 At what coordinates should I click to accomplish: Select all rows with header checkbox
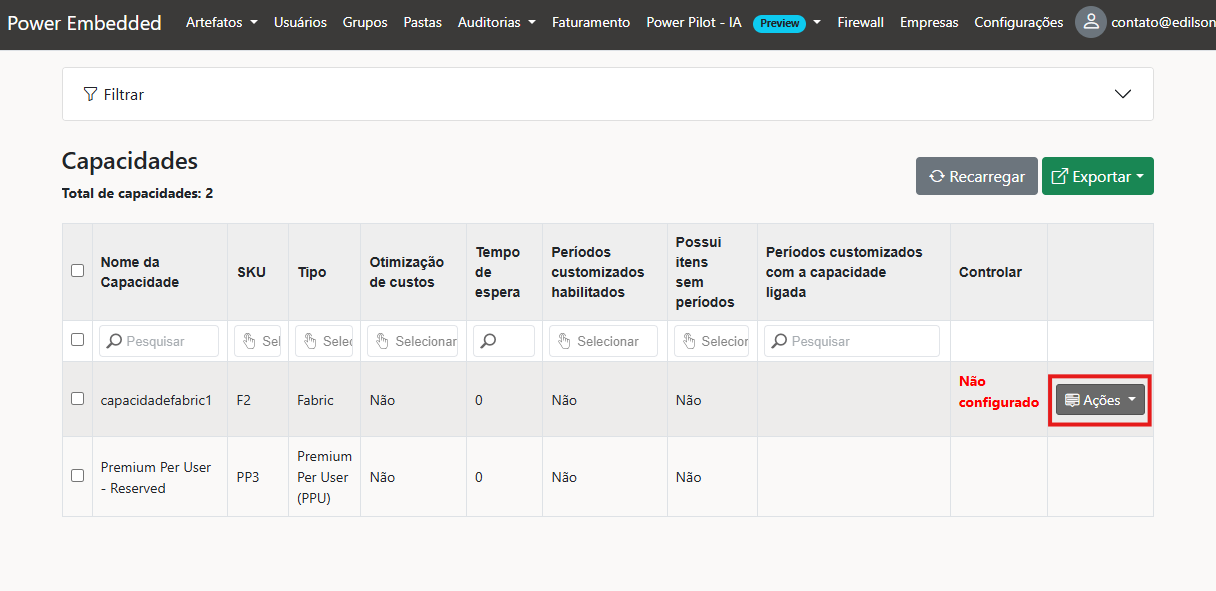click(77, 270)
